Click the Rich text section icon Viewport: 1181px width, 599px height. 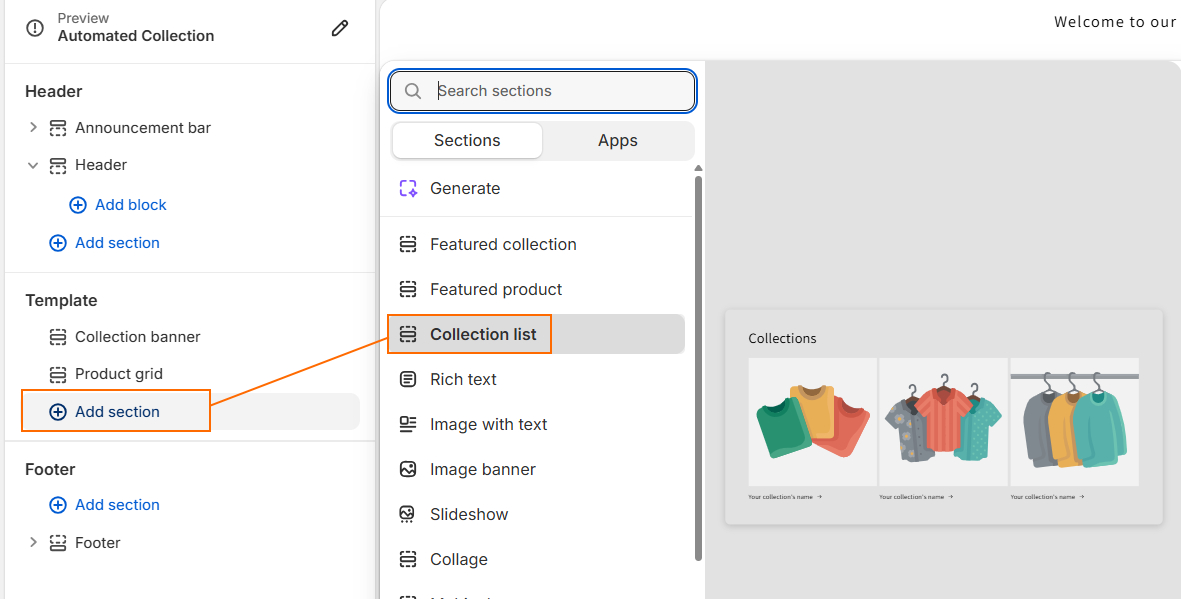tap(408, 379)
